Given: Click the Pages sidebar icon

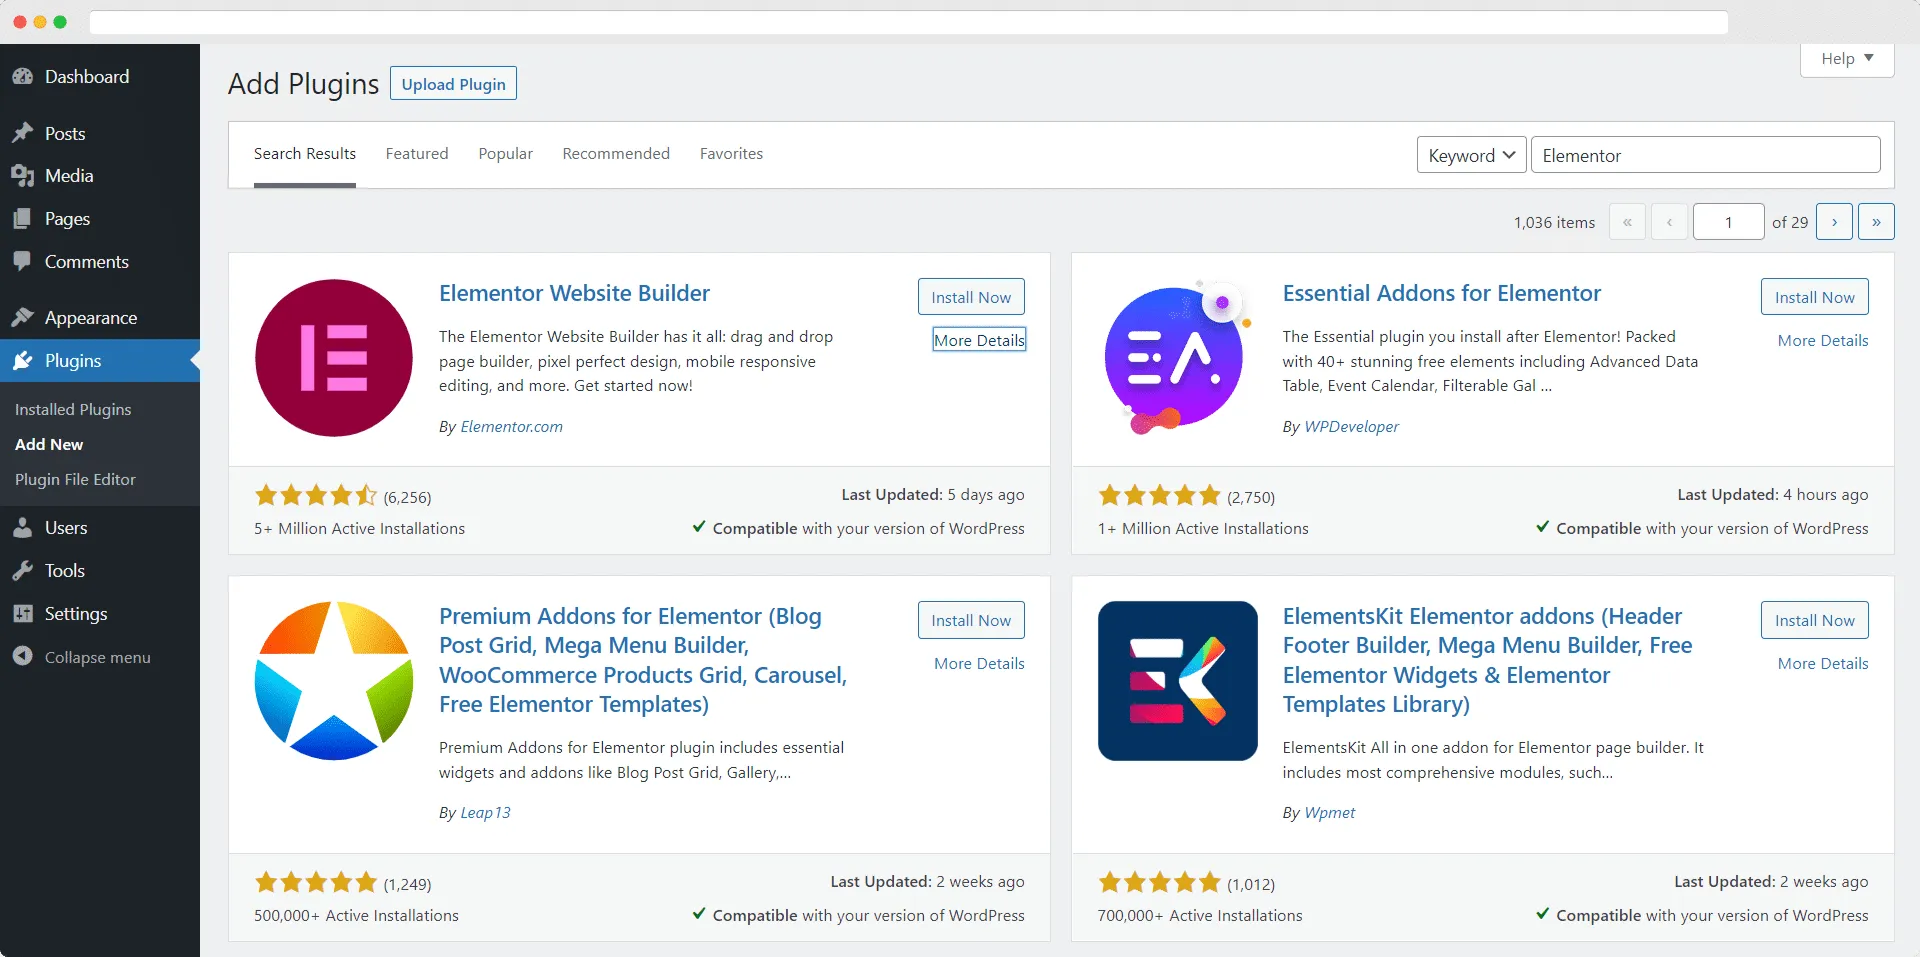Looking at the screenshot, I should (22, 218).
